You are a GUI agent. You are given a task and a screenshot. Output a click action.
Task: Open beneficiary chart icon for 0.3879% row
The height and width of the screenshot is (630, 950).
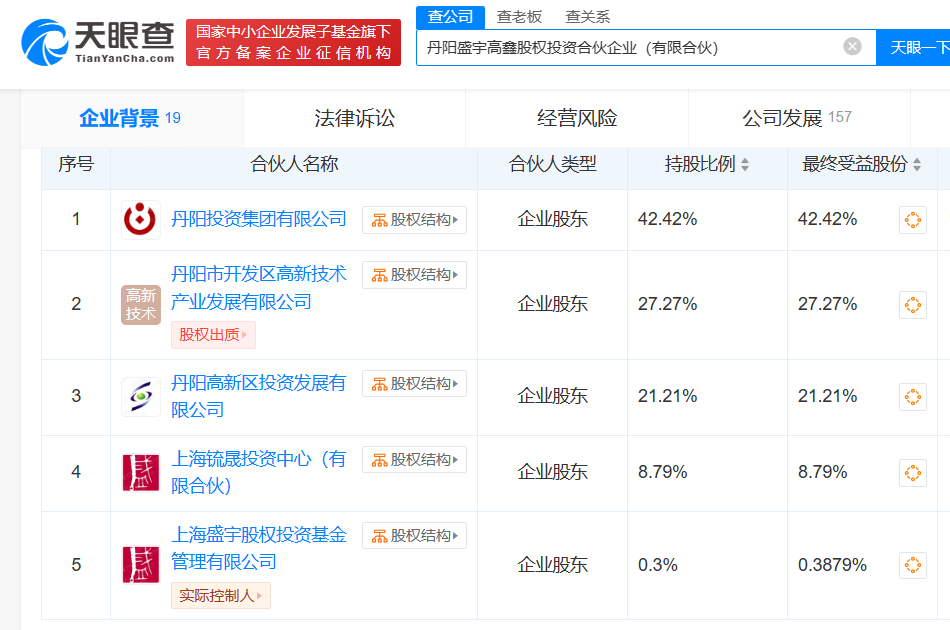pos(912,565)
